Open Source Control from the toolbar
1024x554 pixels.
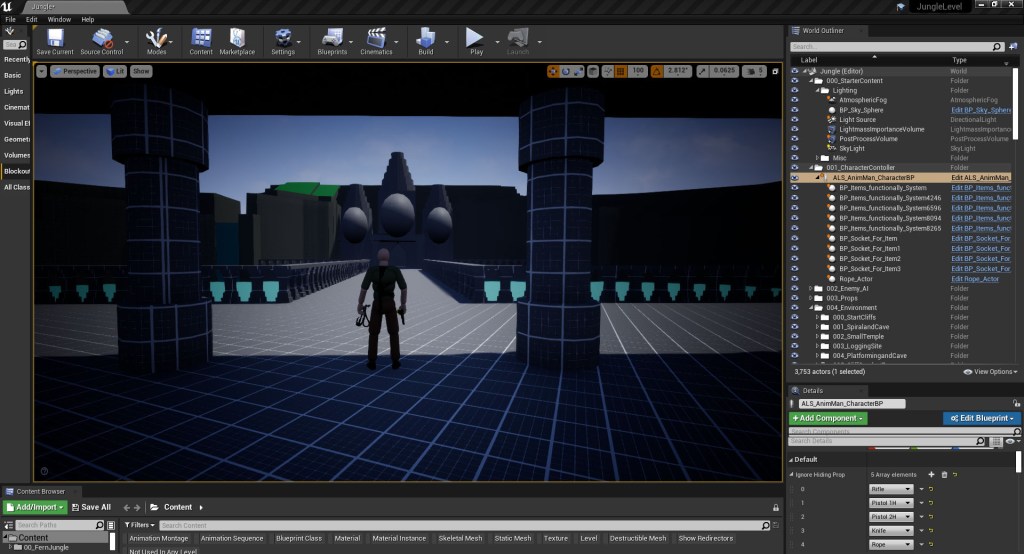(x=101, y=40)
